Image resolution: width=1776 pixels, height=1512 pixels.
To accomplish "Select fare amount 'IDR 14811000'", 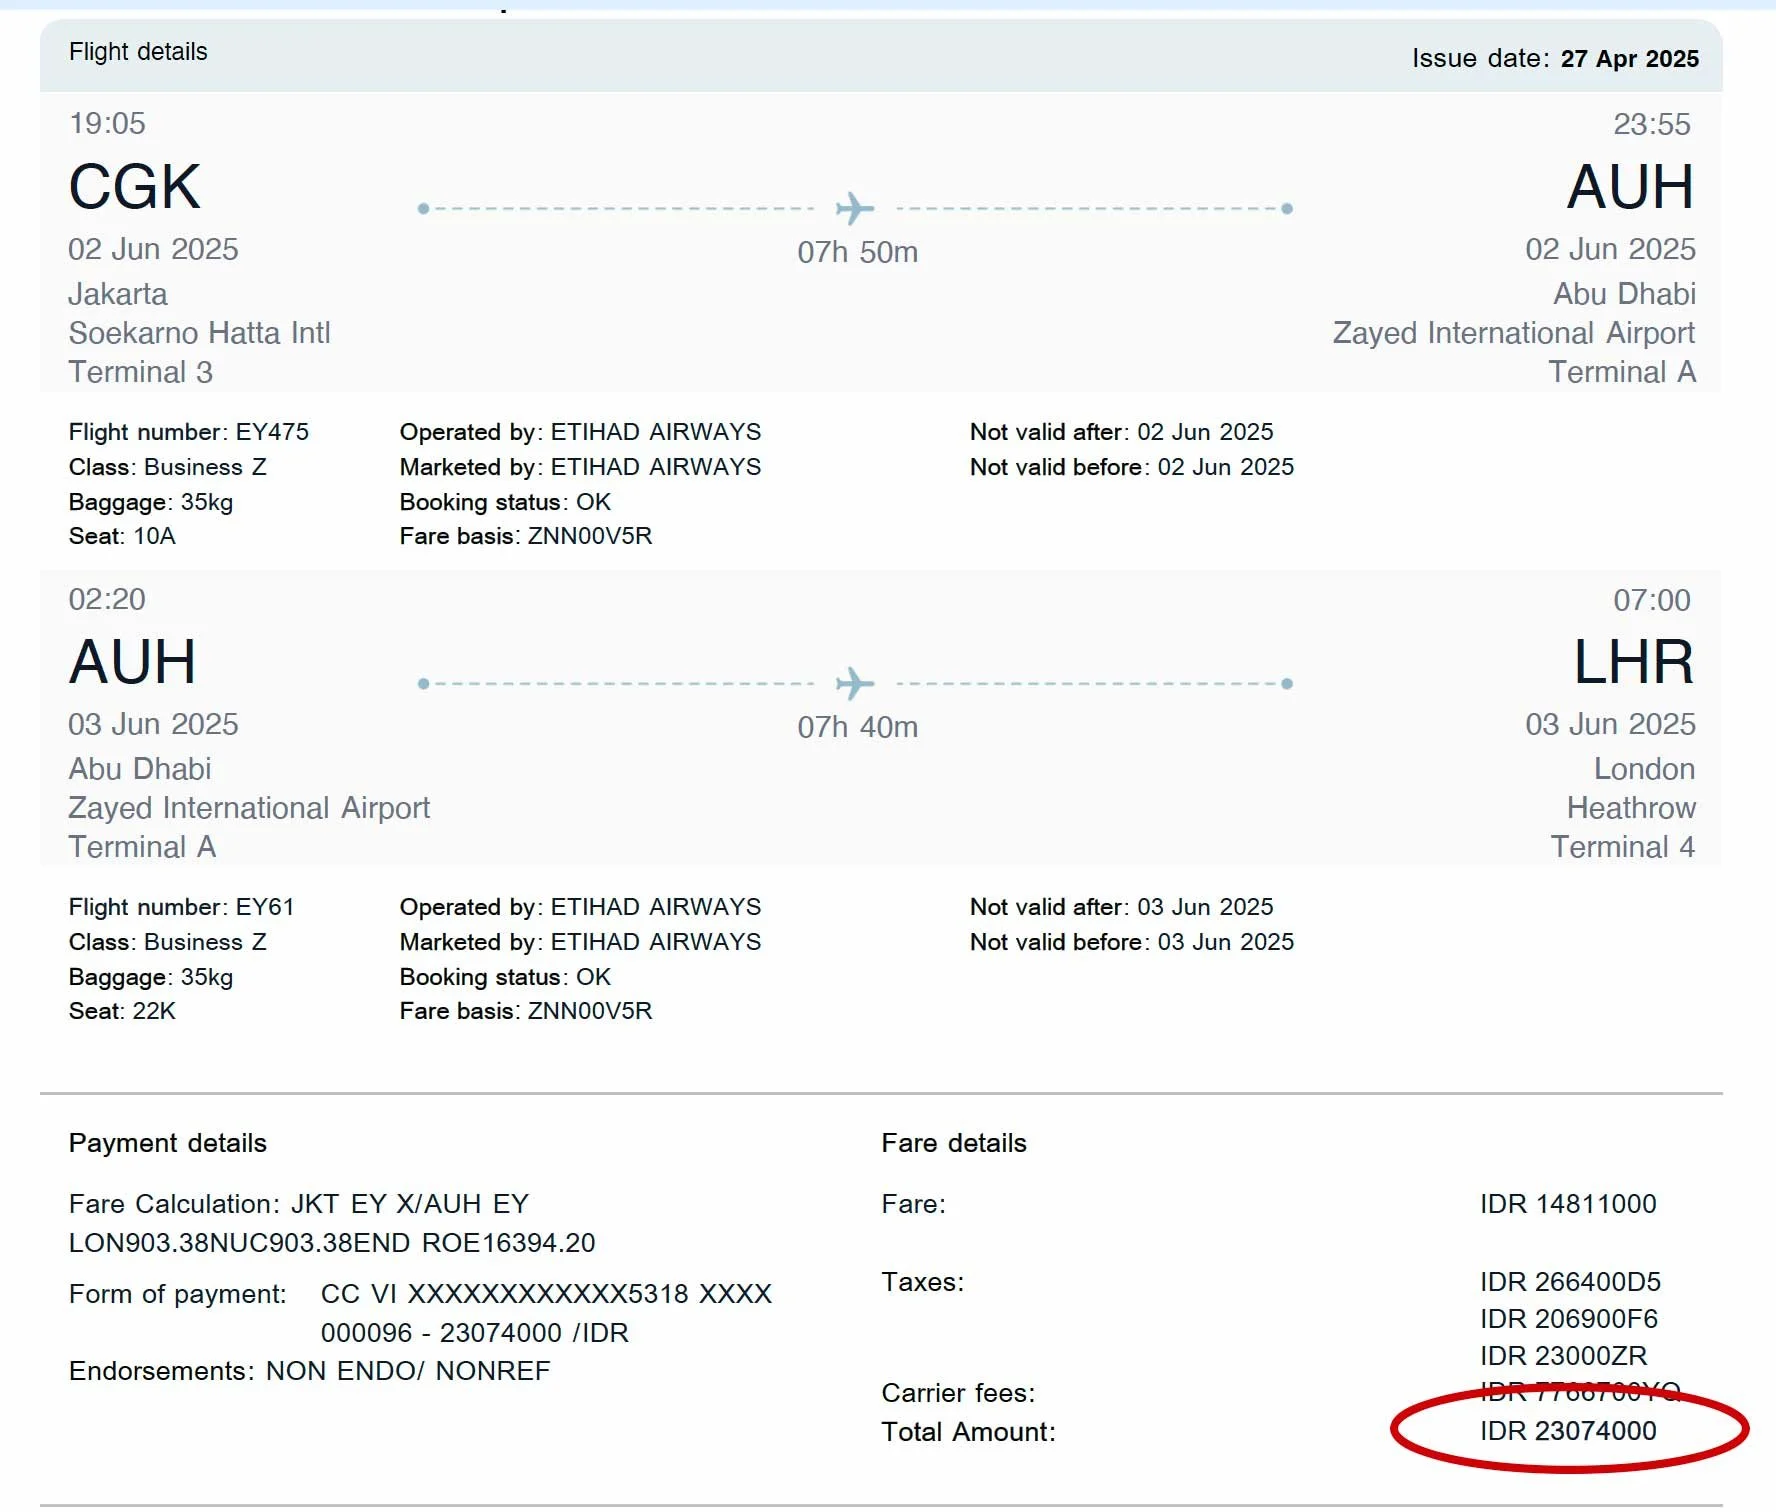I will click(1568, 1204).
